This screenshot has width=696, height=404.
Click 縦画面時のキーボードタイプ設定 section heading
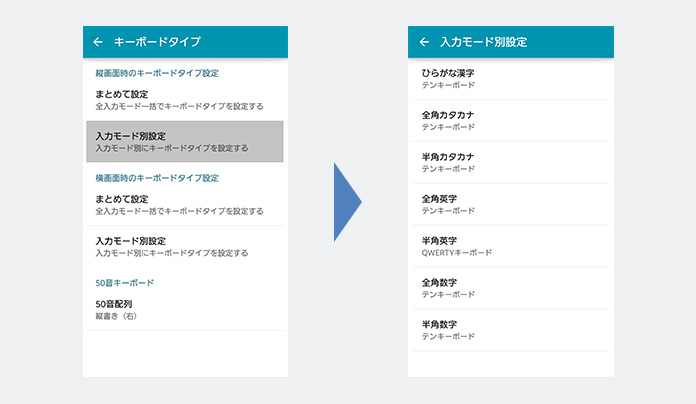click(157, 73)
